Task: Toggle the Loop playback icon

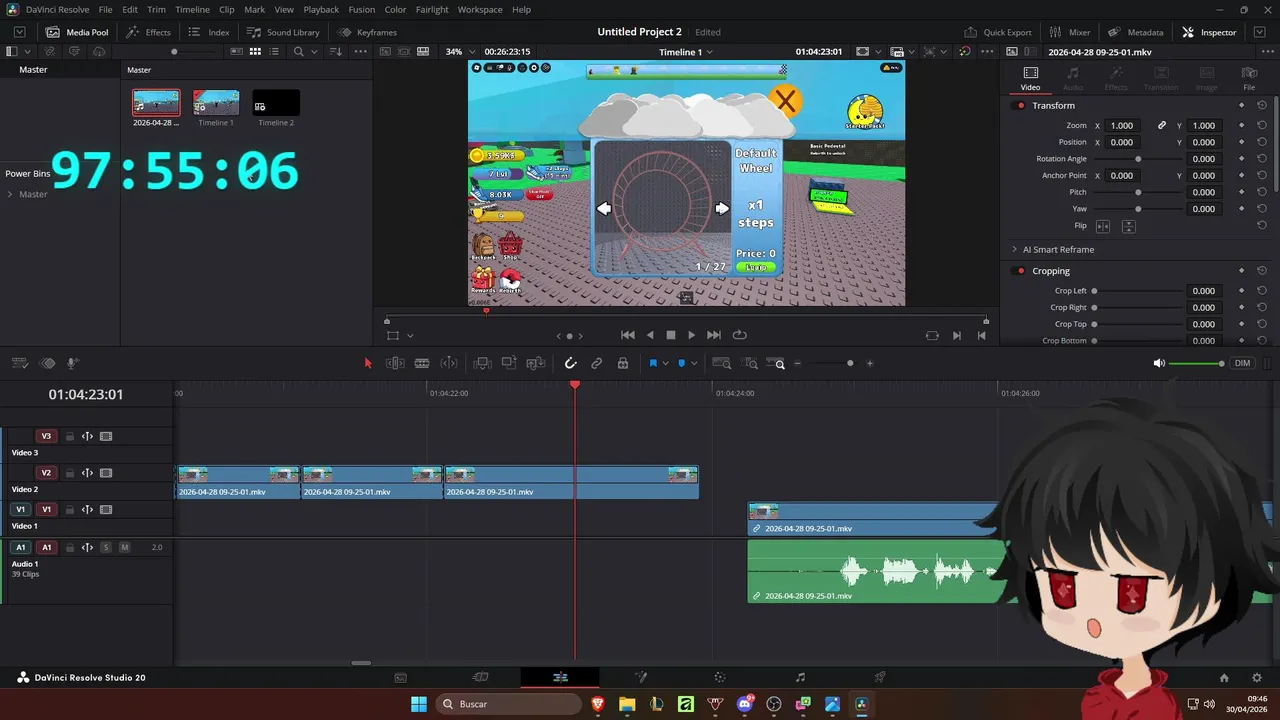Action: (740, 335)
